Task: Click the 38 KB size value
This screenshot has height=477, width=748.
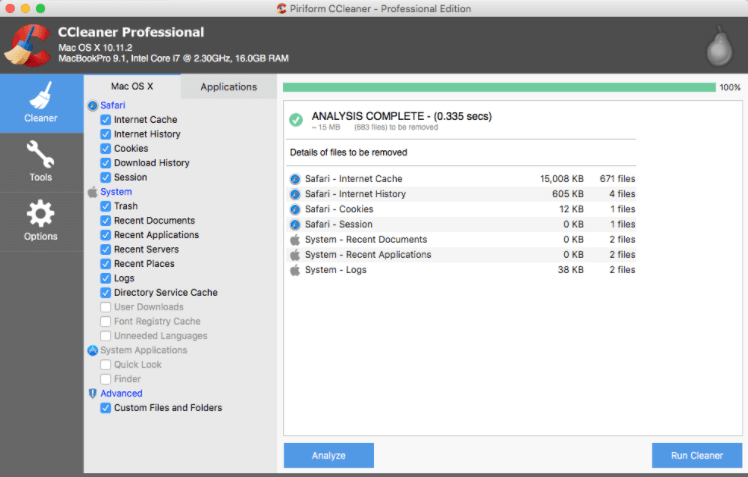Action: click(x=571, y=270)
